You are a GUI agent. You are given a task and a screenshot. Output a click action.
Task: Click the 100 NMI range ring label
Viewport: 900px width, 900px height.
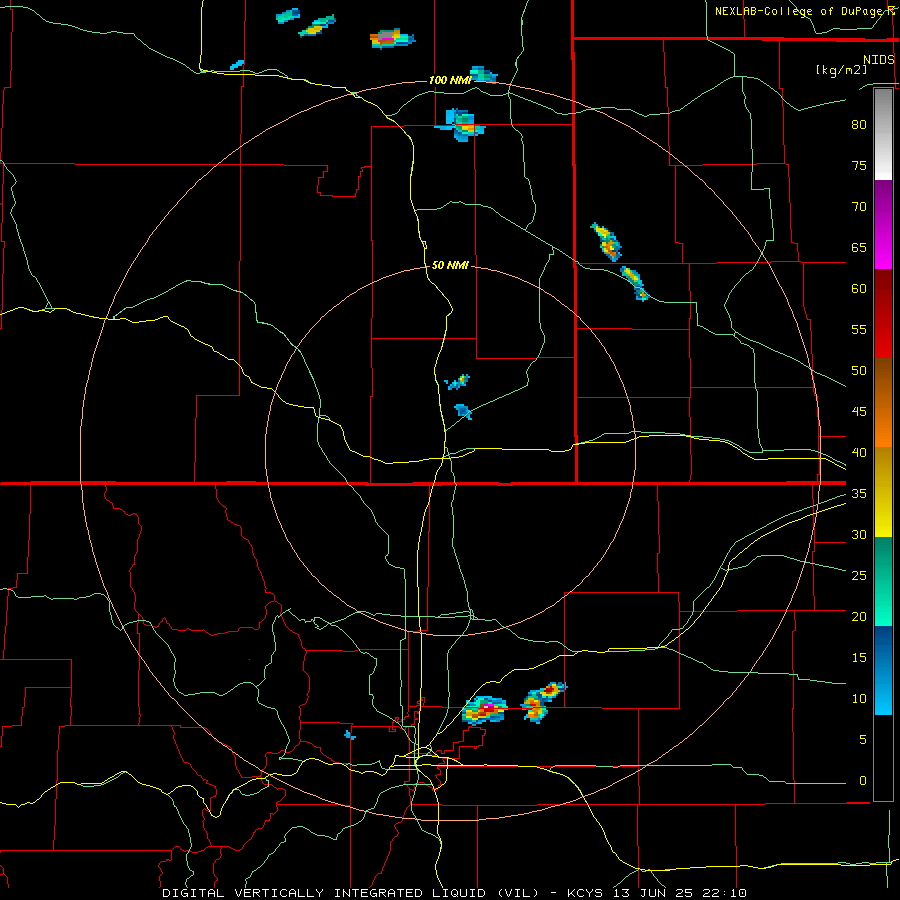450,80
